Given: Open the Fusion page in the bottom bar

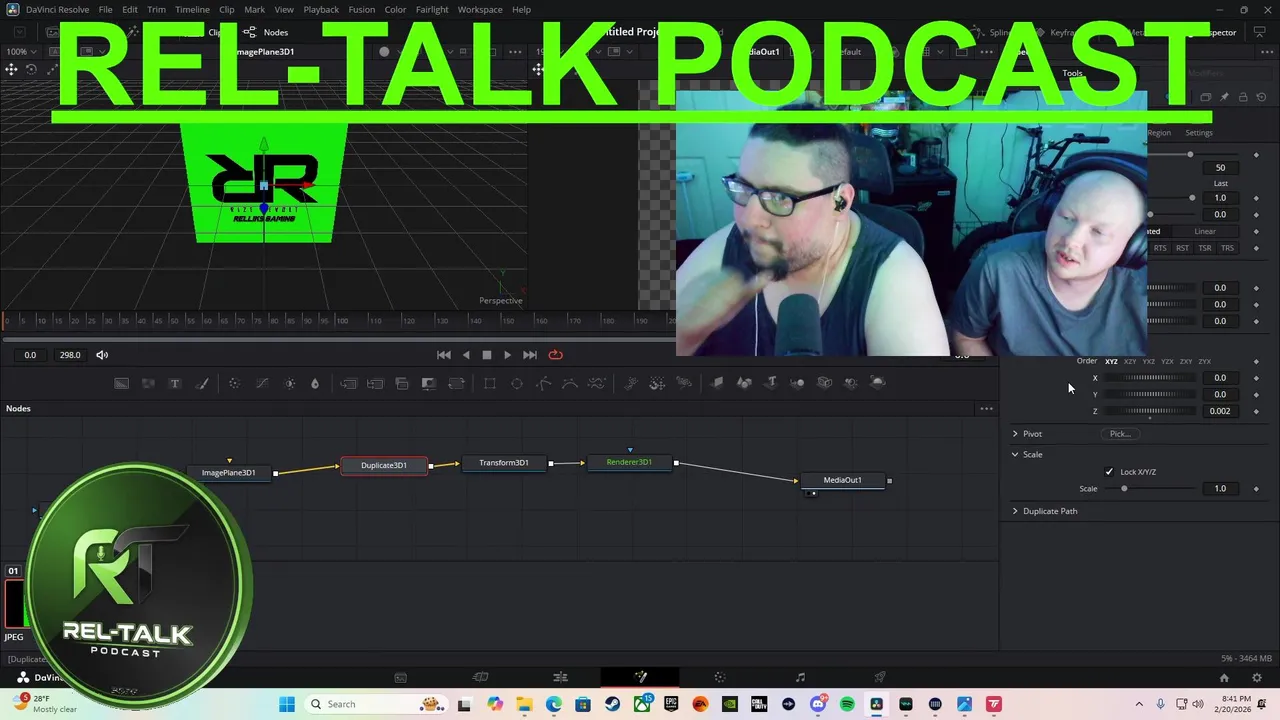Looking at the screenshot, I should (x=640, y=677).
